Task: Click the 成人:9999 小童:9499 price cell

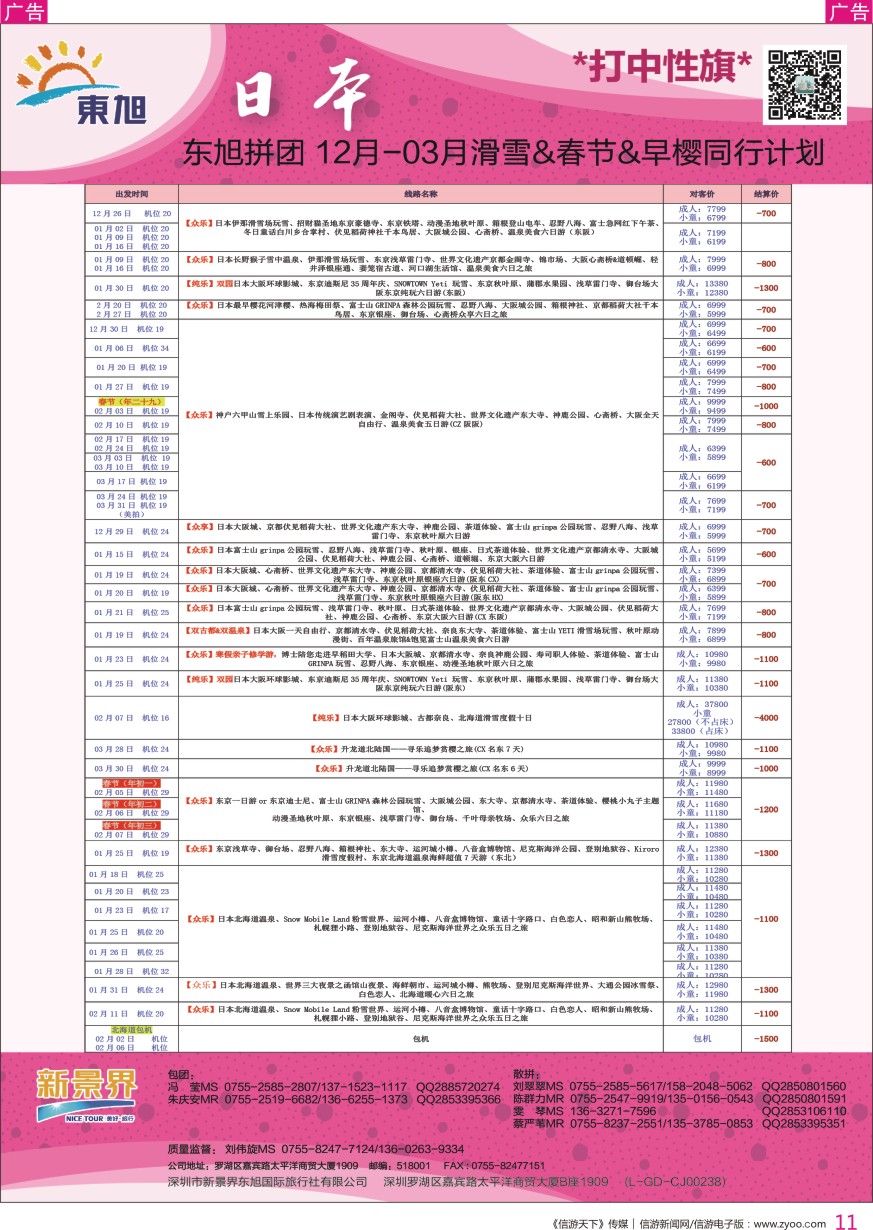Action: [x=702, y=406]
